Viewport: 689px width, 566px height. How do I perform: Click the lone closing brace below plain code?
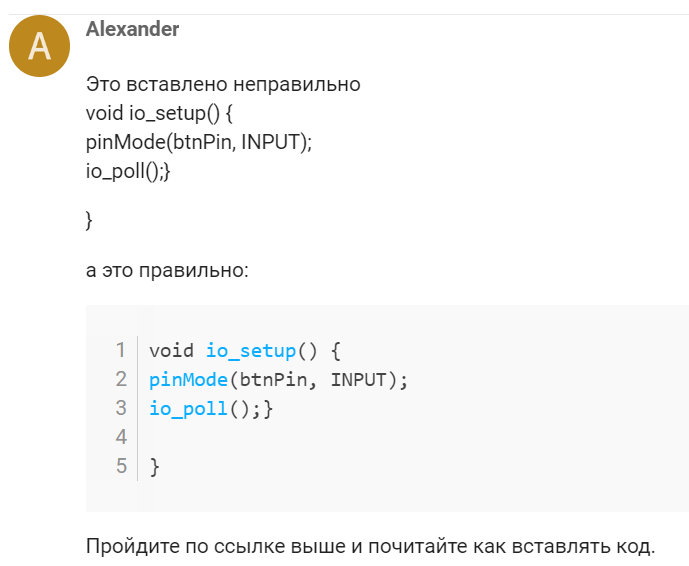click(x=89, y=220)
